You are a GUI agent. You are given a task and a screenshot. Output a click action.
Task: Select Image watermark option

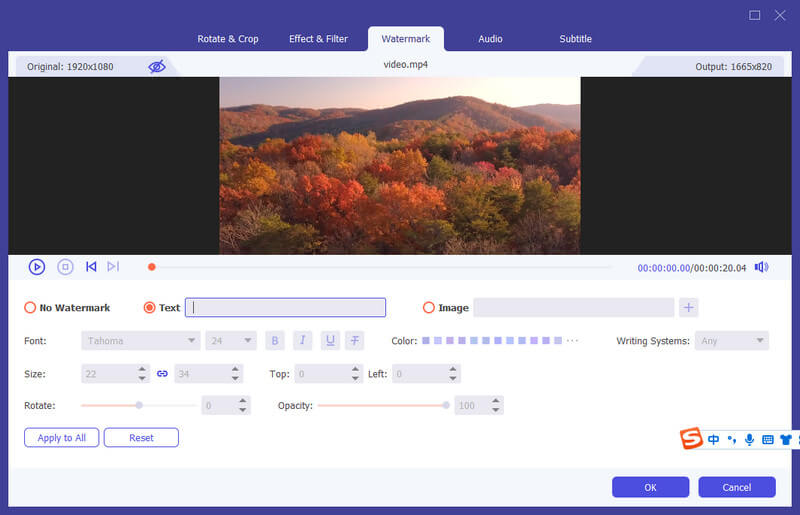tap(429, 307)
